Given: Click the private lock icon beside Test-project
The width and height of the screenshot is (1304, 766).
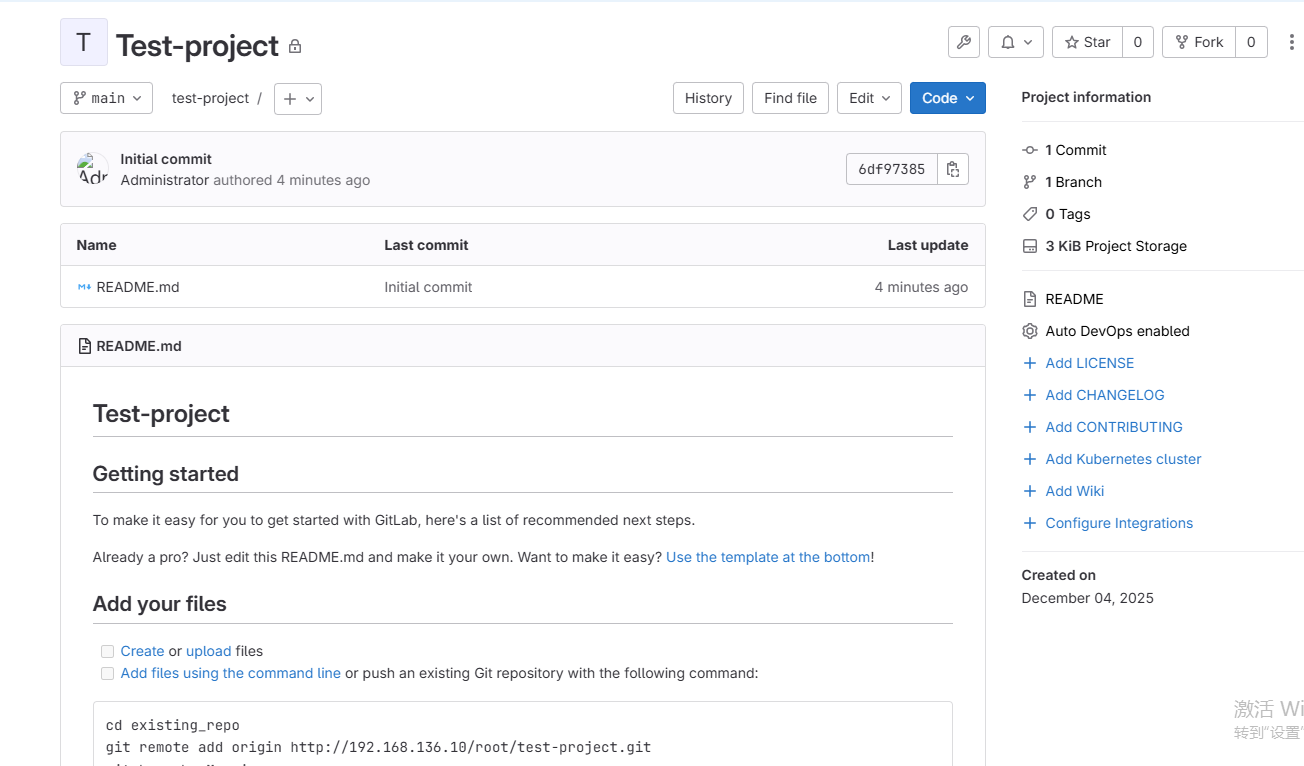Looking at the screenshot, I should (295, 46).
